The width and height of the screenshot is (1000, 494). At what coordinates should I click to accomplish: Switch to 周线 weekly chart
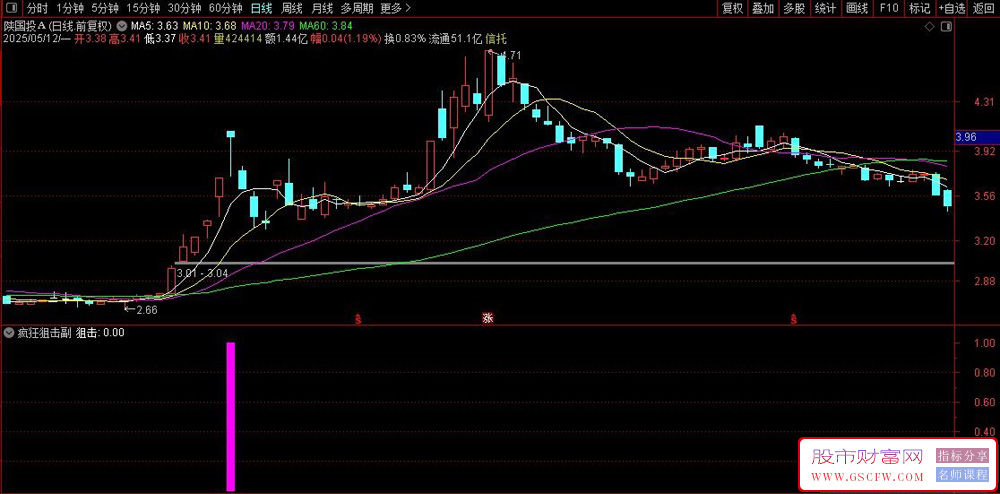pos(291,8)
